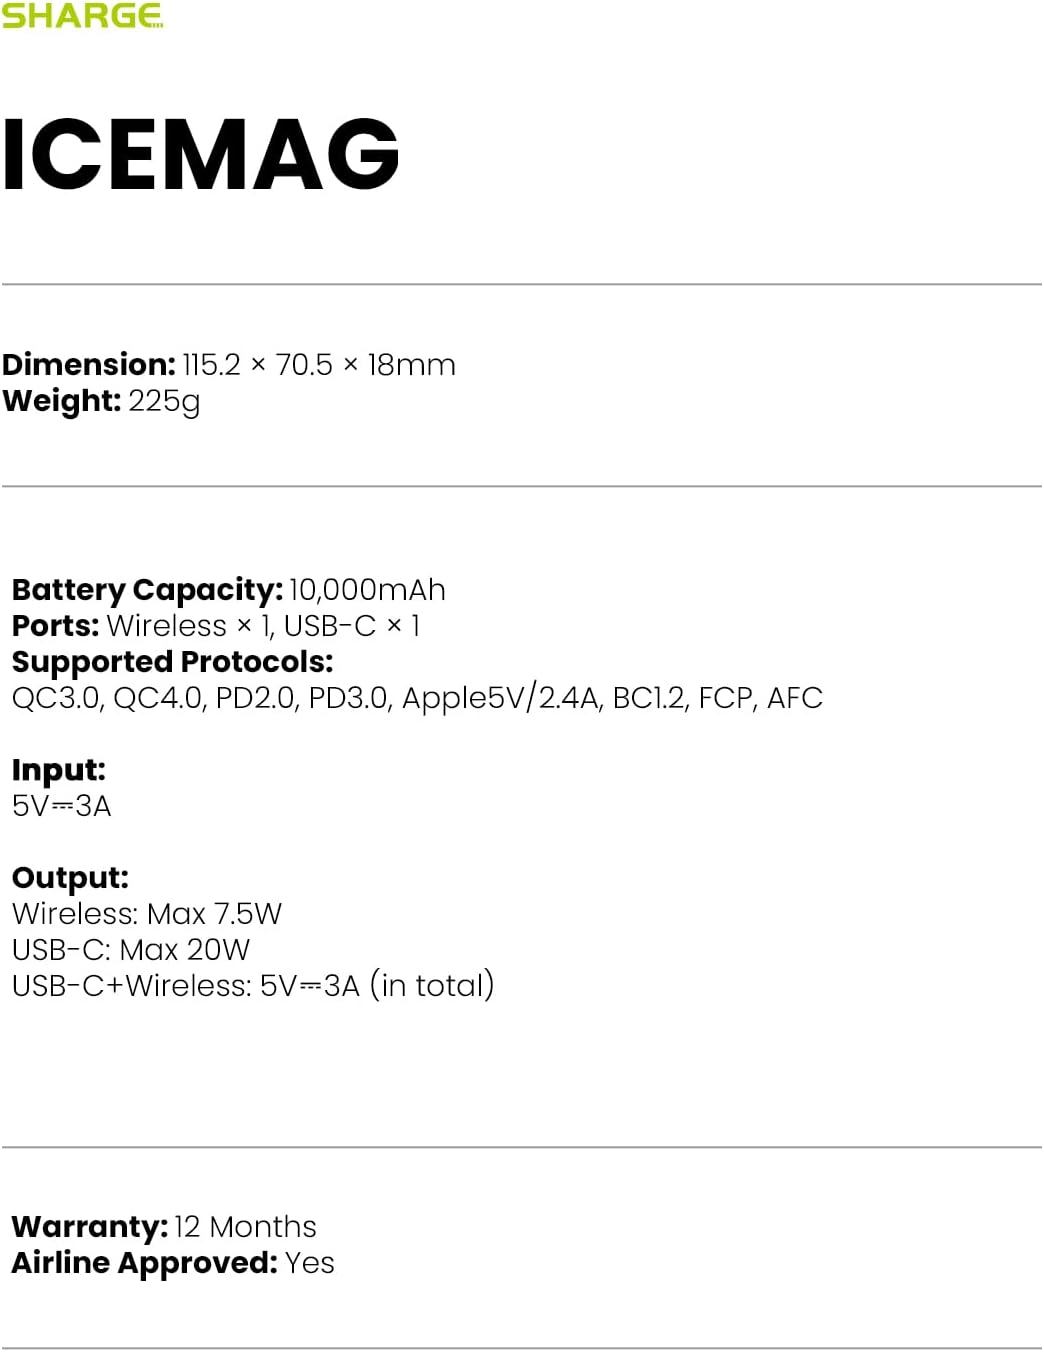Viewport: 1044px width, 1352px height.
Task: Click the Weight label
Action: (x=62, y=401)
